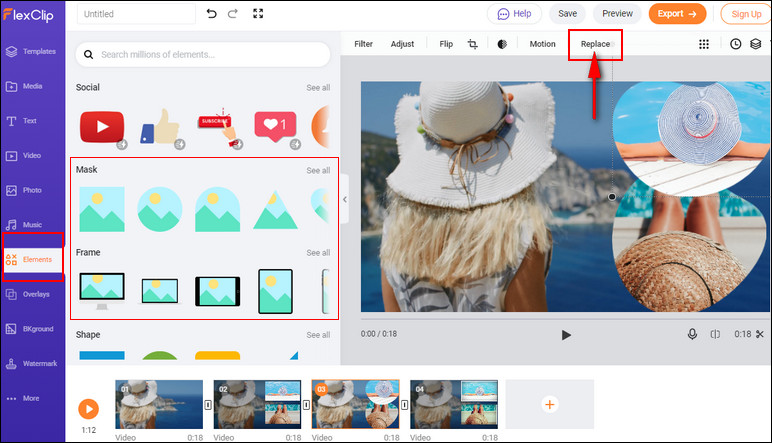The width and height of the screenshot is (772, 443).
Task: Add the YouTube play button element
Action: click(102, 127)
